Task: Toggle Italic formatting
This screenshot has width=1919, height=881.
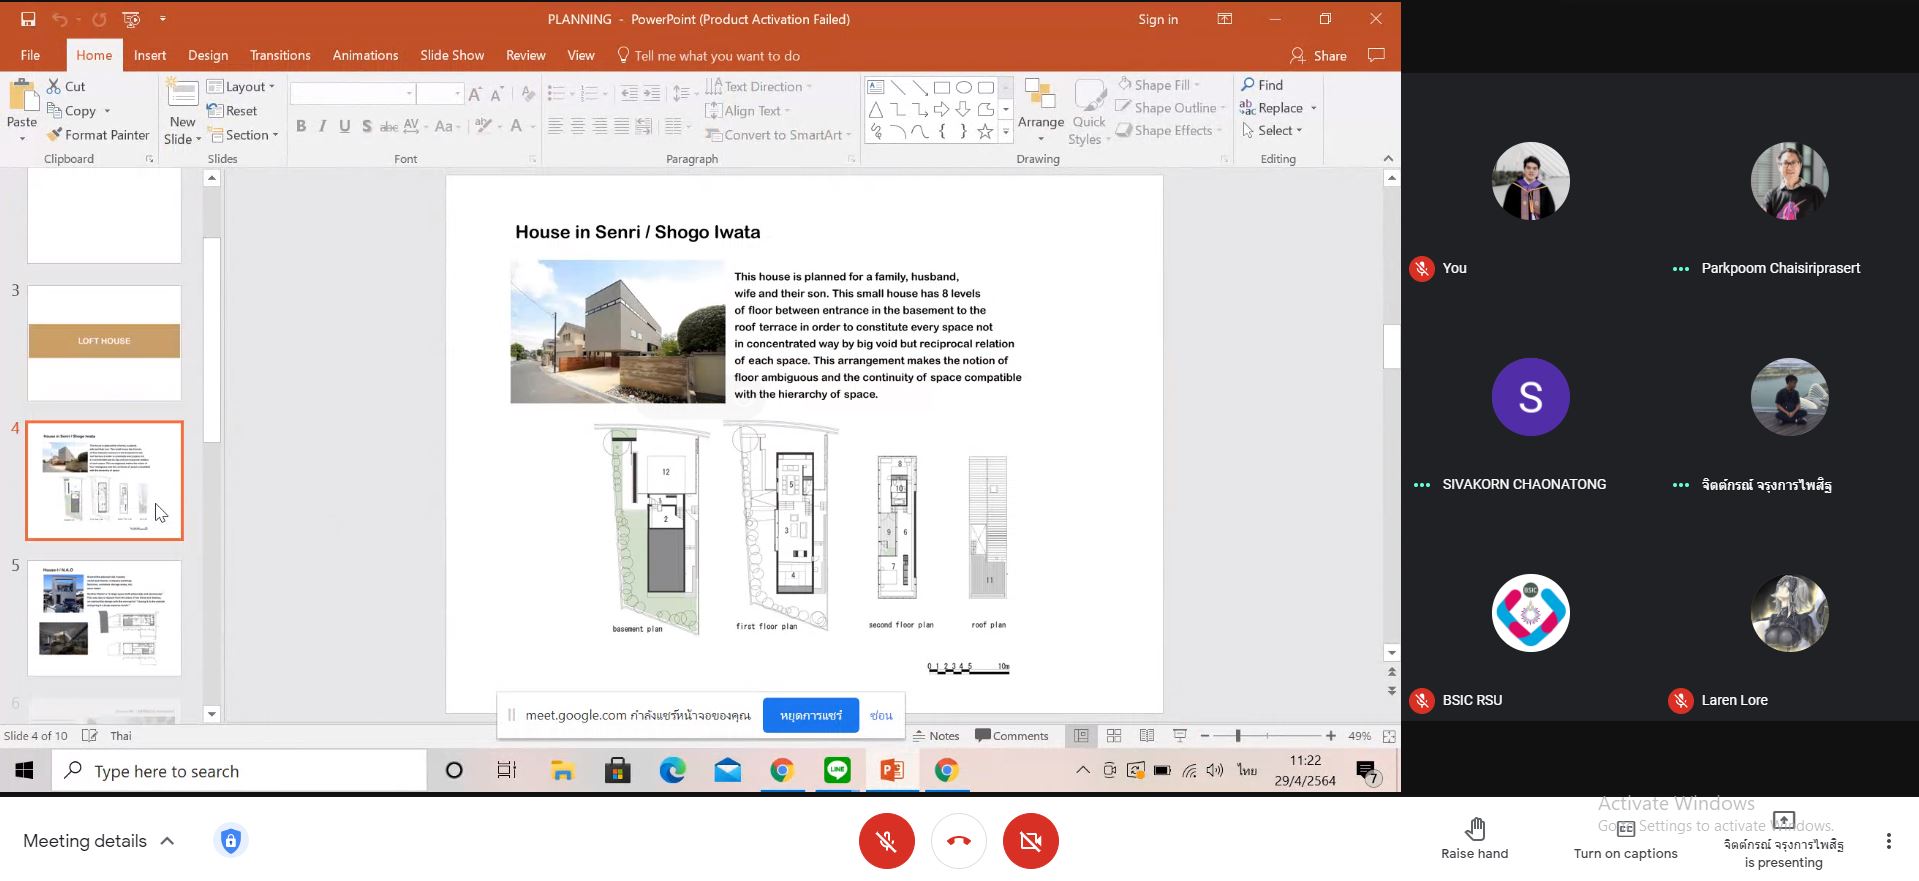Action: [322, 126]
